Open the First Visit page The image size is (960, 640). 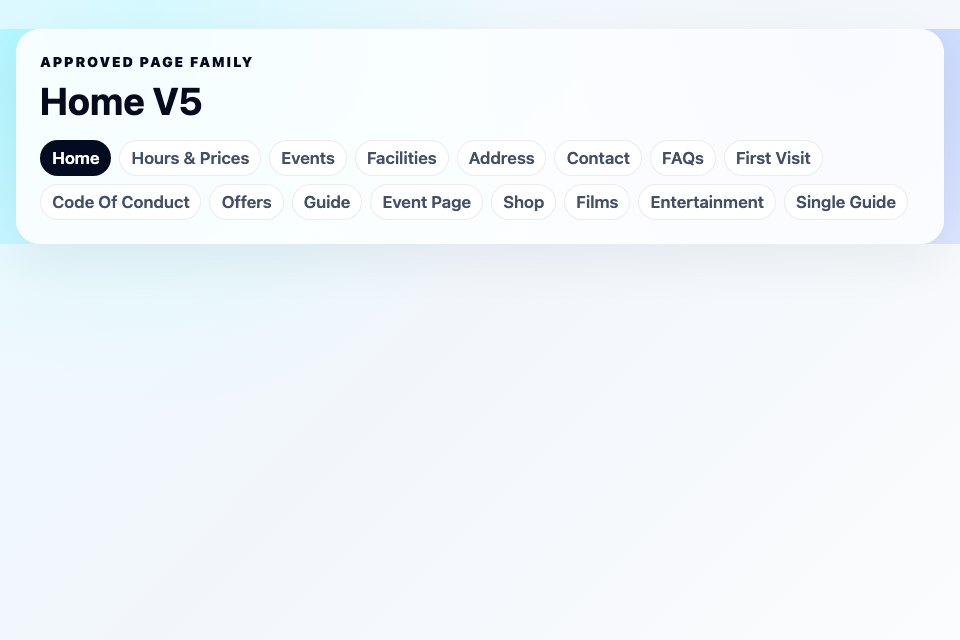pyautogui.click(x=773, y=158)
